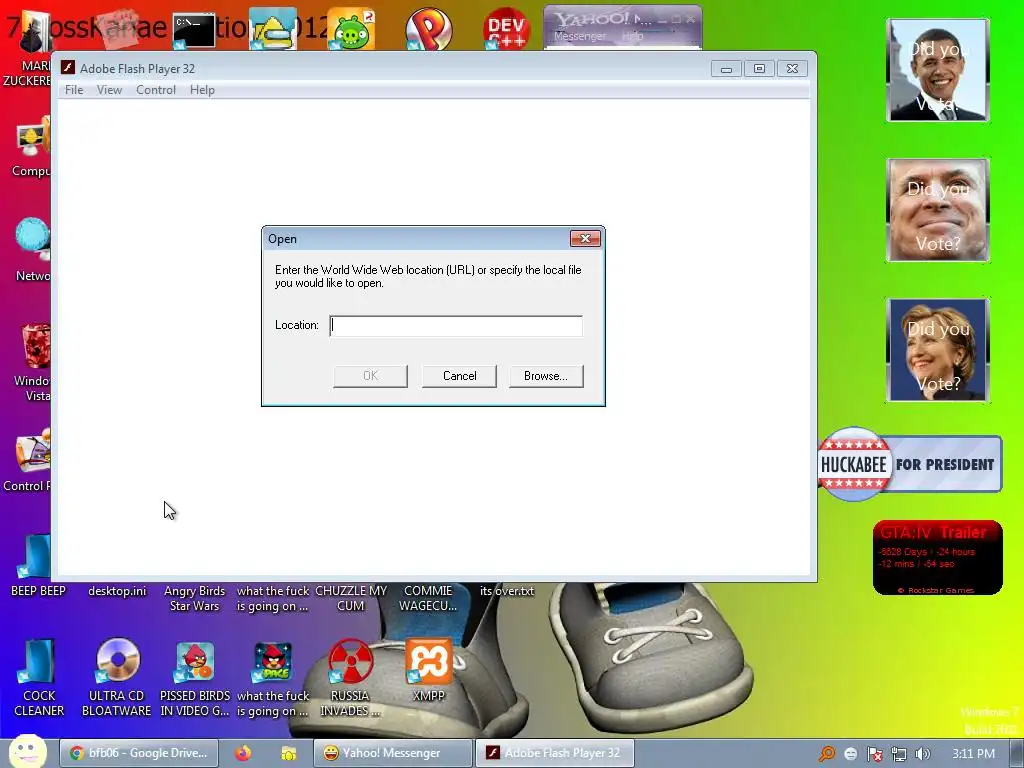Select the its over.txt label
The height and width of the screenshot is (768, 1024).
[x=507, y=591]
